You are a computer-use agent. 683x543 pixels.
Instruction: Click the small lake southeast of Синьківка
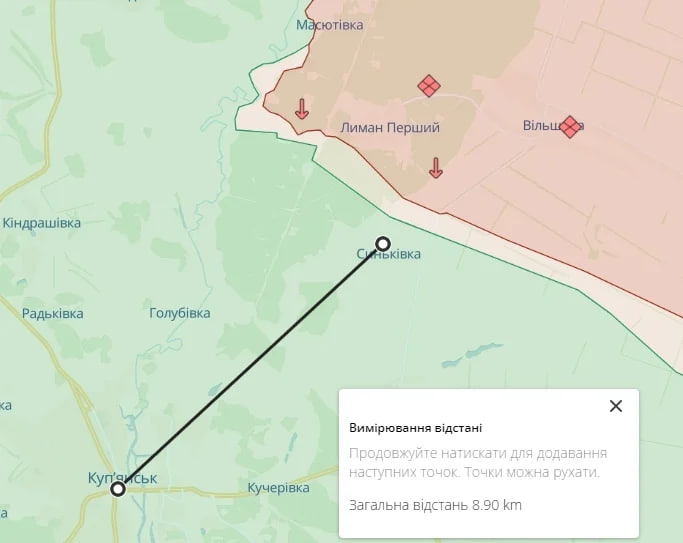tap(472, 354)
